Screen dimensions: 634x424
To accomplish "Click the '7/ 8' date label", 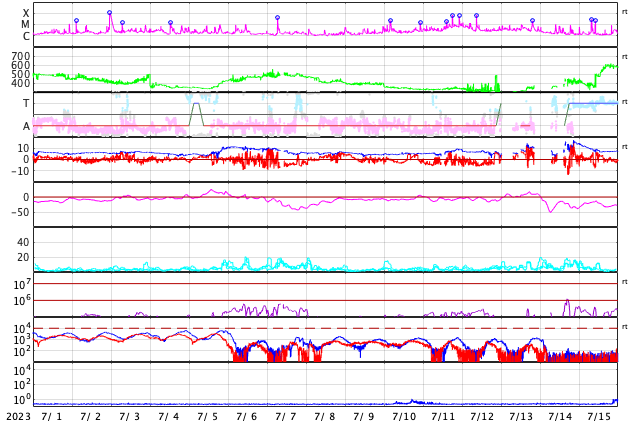I will (325, 417).
